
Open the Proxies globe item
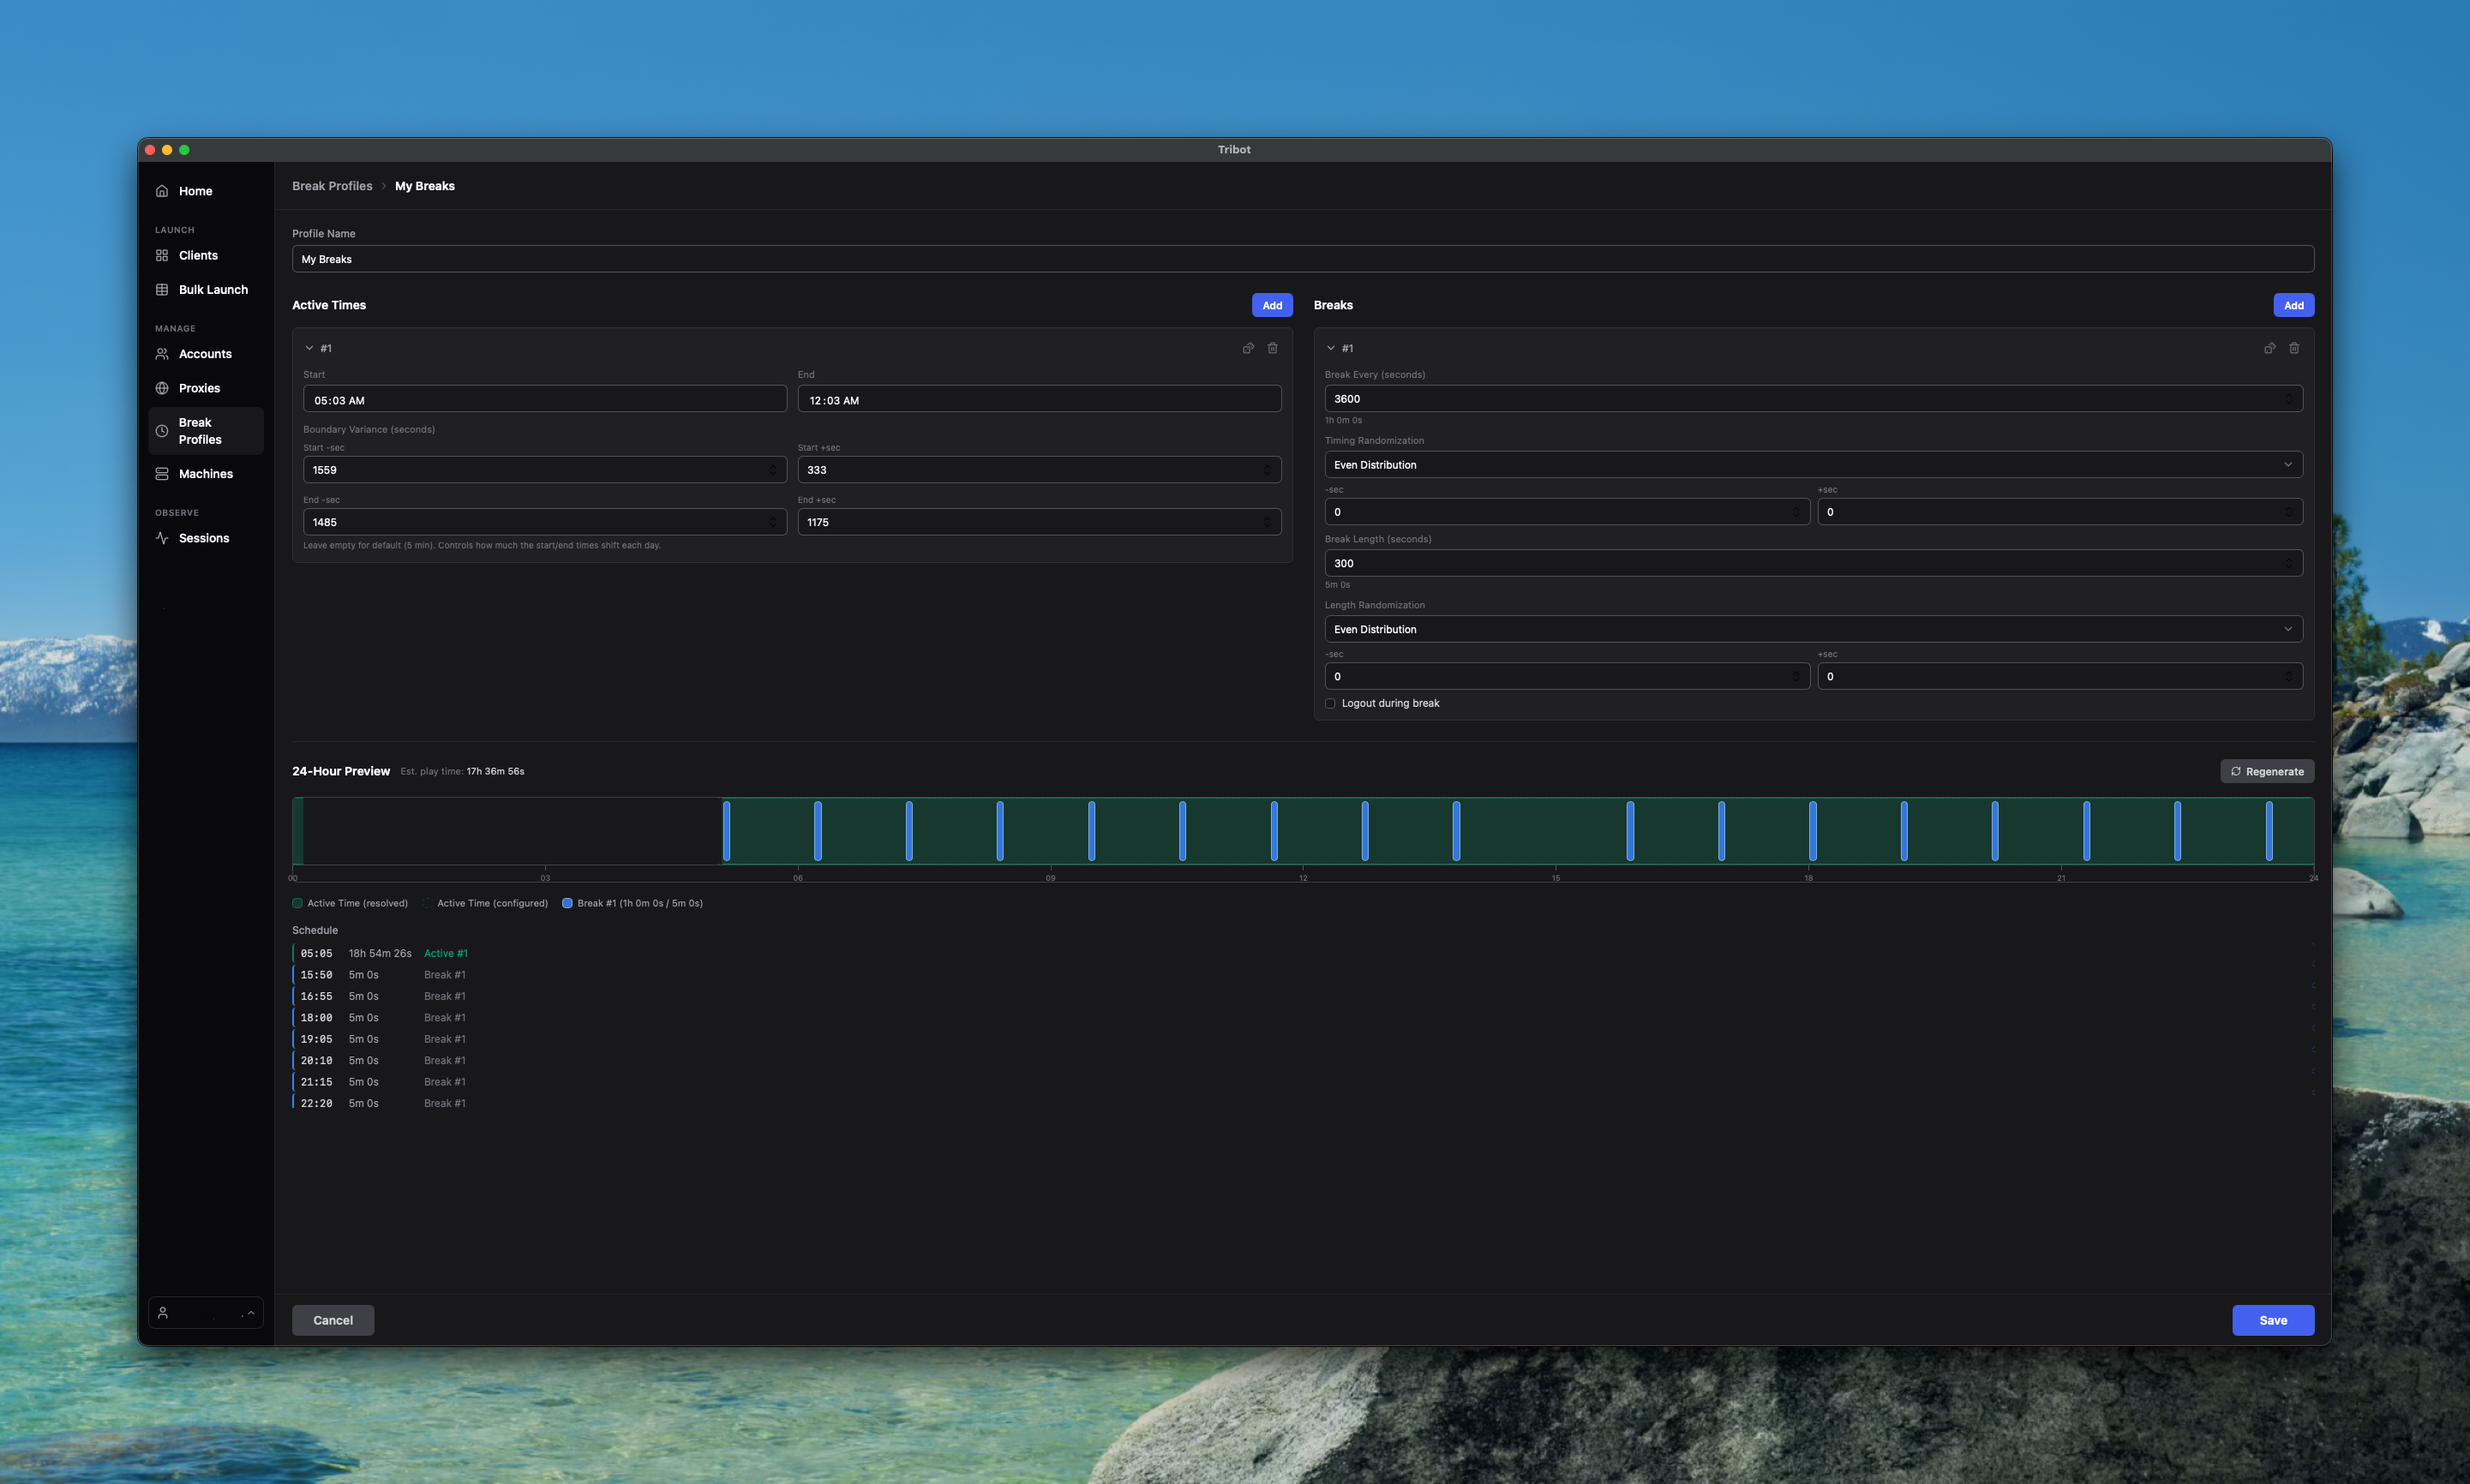(199, 388)
